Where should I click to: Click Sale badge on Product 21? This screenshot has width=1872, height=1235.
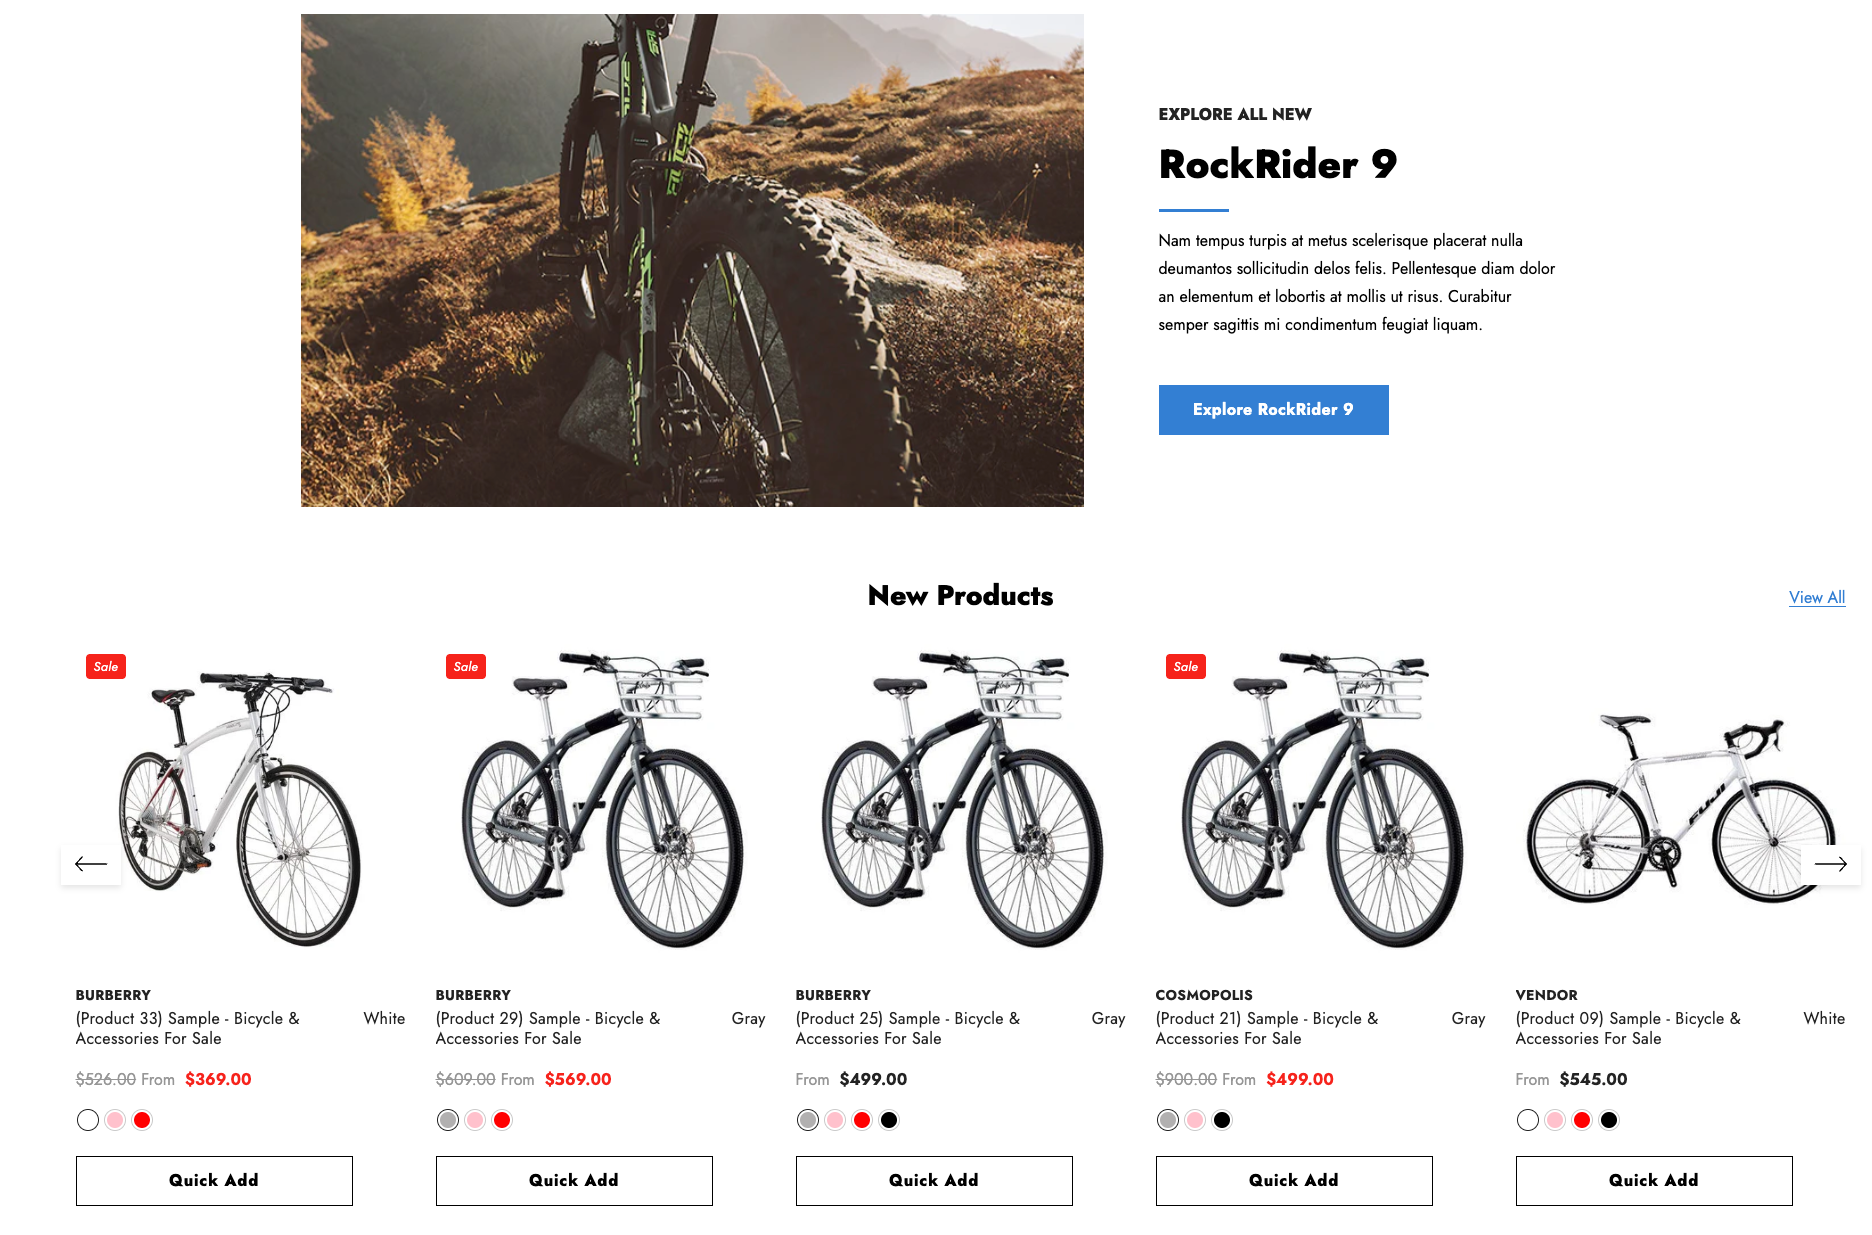coord(1186,667)
